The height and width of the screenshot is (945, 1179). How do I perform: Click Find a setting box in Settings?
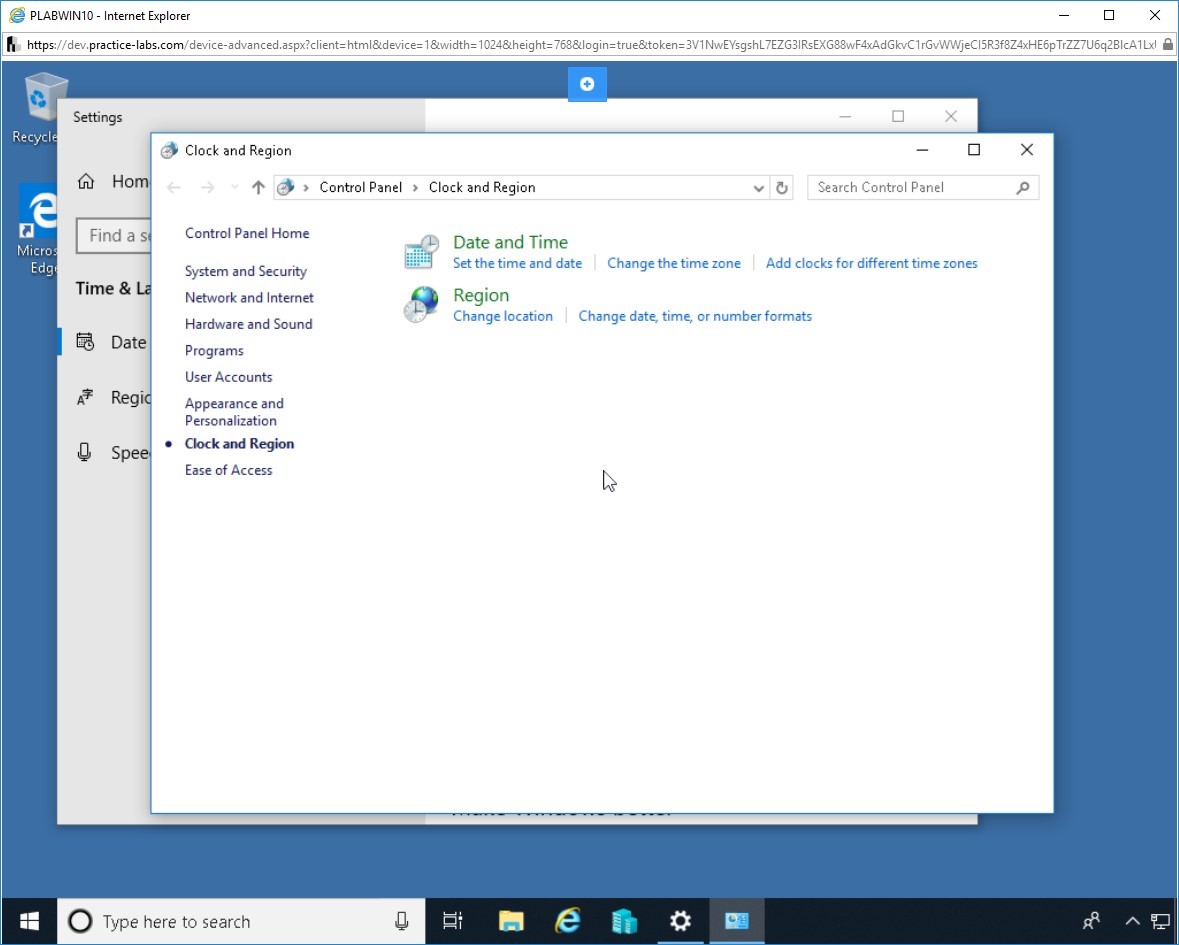tap(114, 235)
